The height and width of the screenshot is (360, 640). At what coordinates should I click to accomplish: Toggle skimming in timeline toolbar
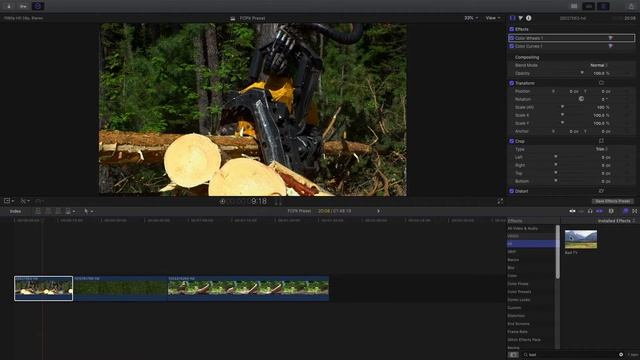[572, 211]
